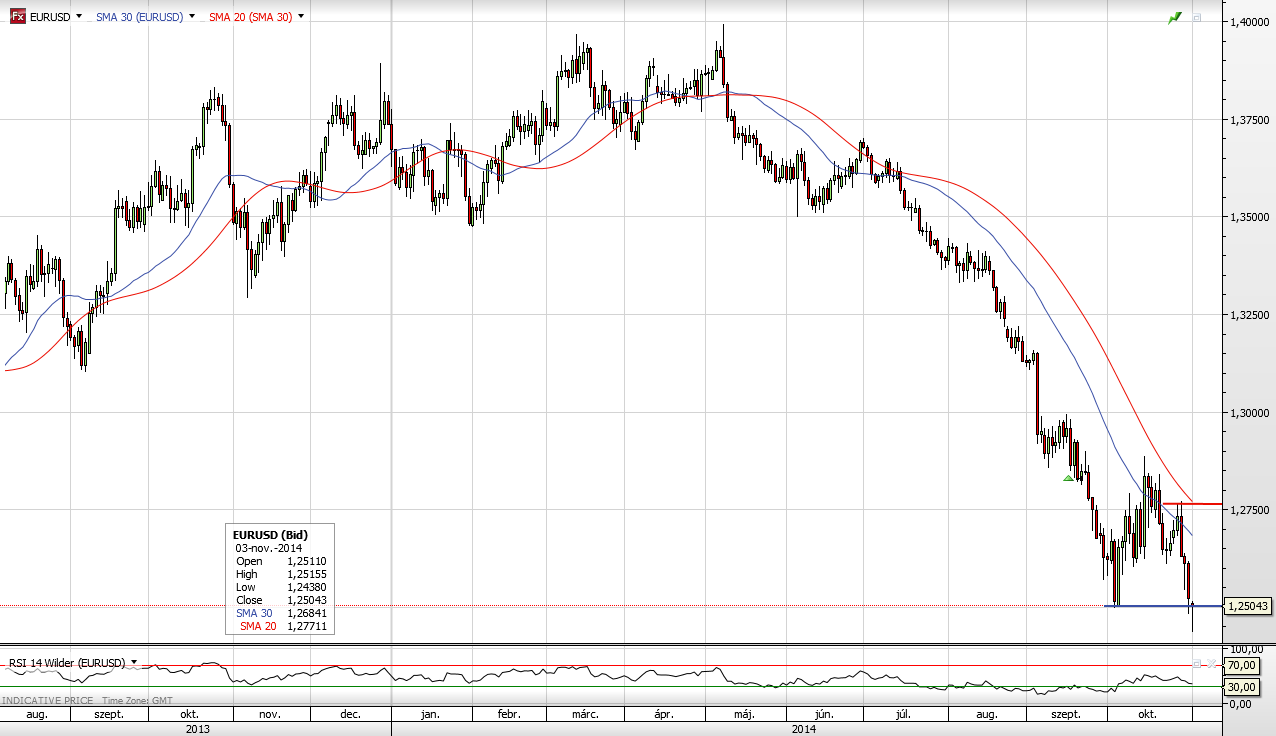1276x736 pixels.
Task: Click the 1,37500 price axis label
Action: click(1250, 120)
